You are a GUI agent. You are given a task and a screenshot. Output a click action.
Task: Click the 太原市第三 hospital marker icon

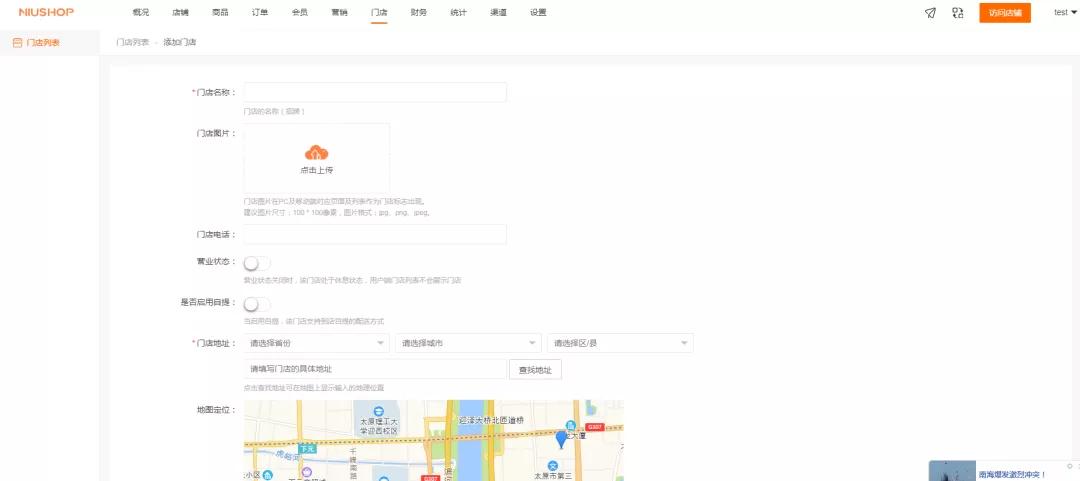[552, 467]
